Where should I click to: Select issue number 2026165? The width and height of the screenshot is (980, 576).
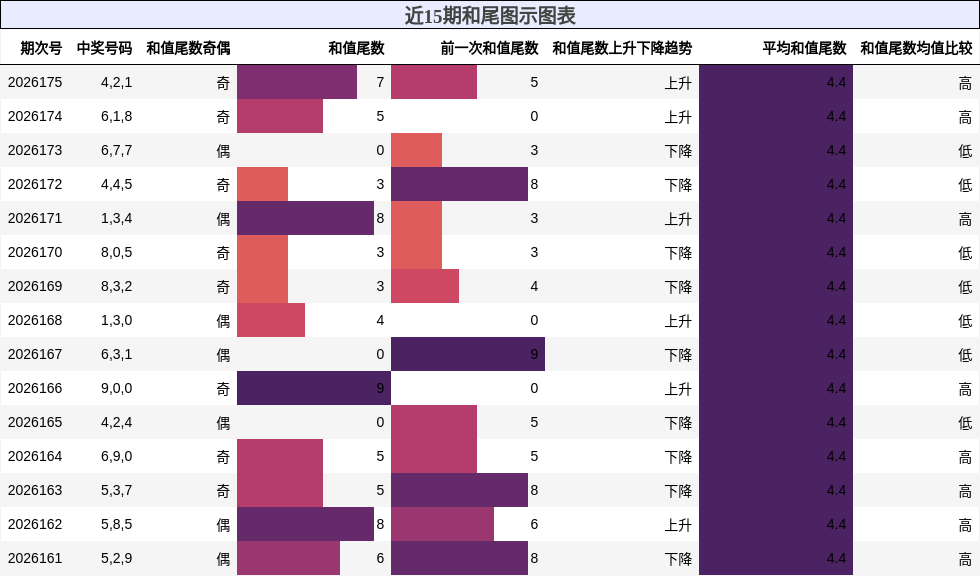pos(35,422)
